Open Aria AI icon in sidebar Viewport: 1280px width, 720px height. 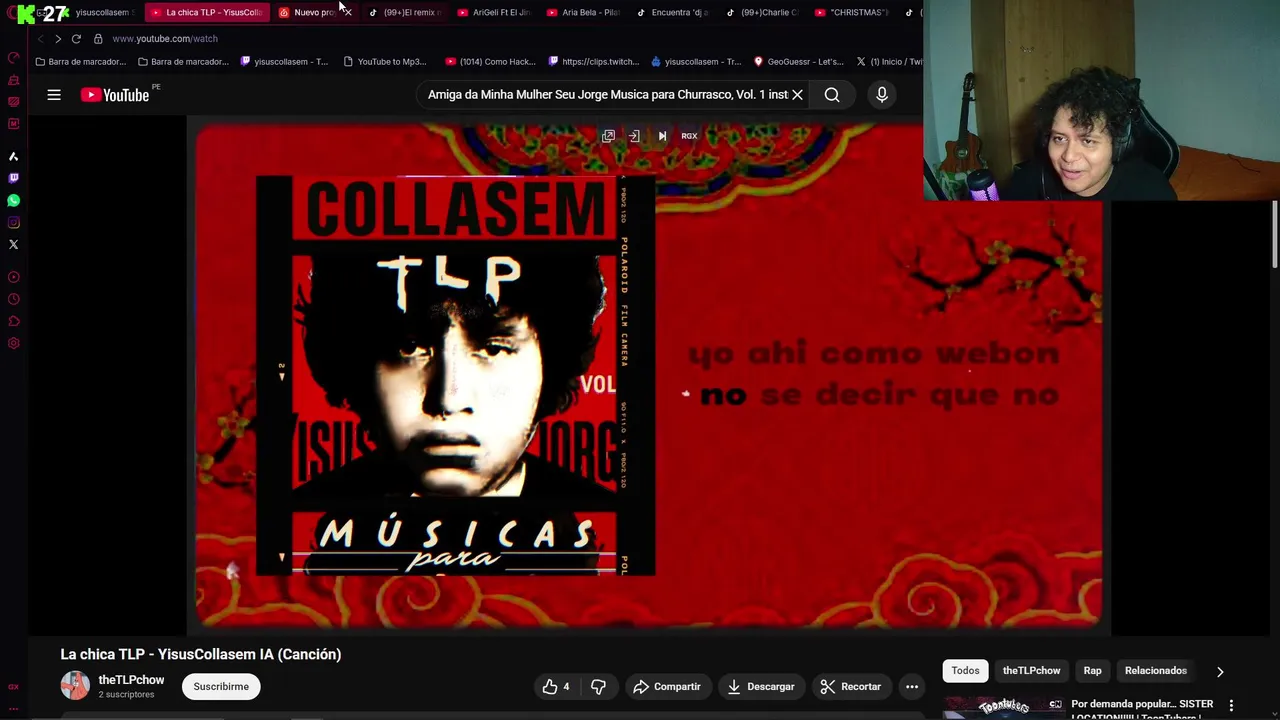[13, 157]
